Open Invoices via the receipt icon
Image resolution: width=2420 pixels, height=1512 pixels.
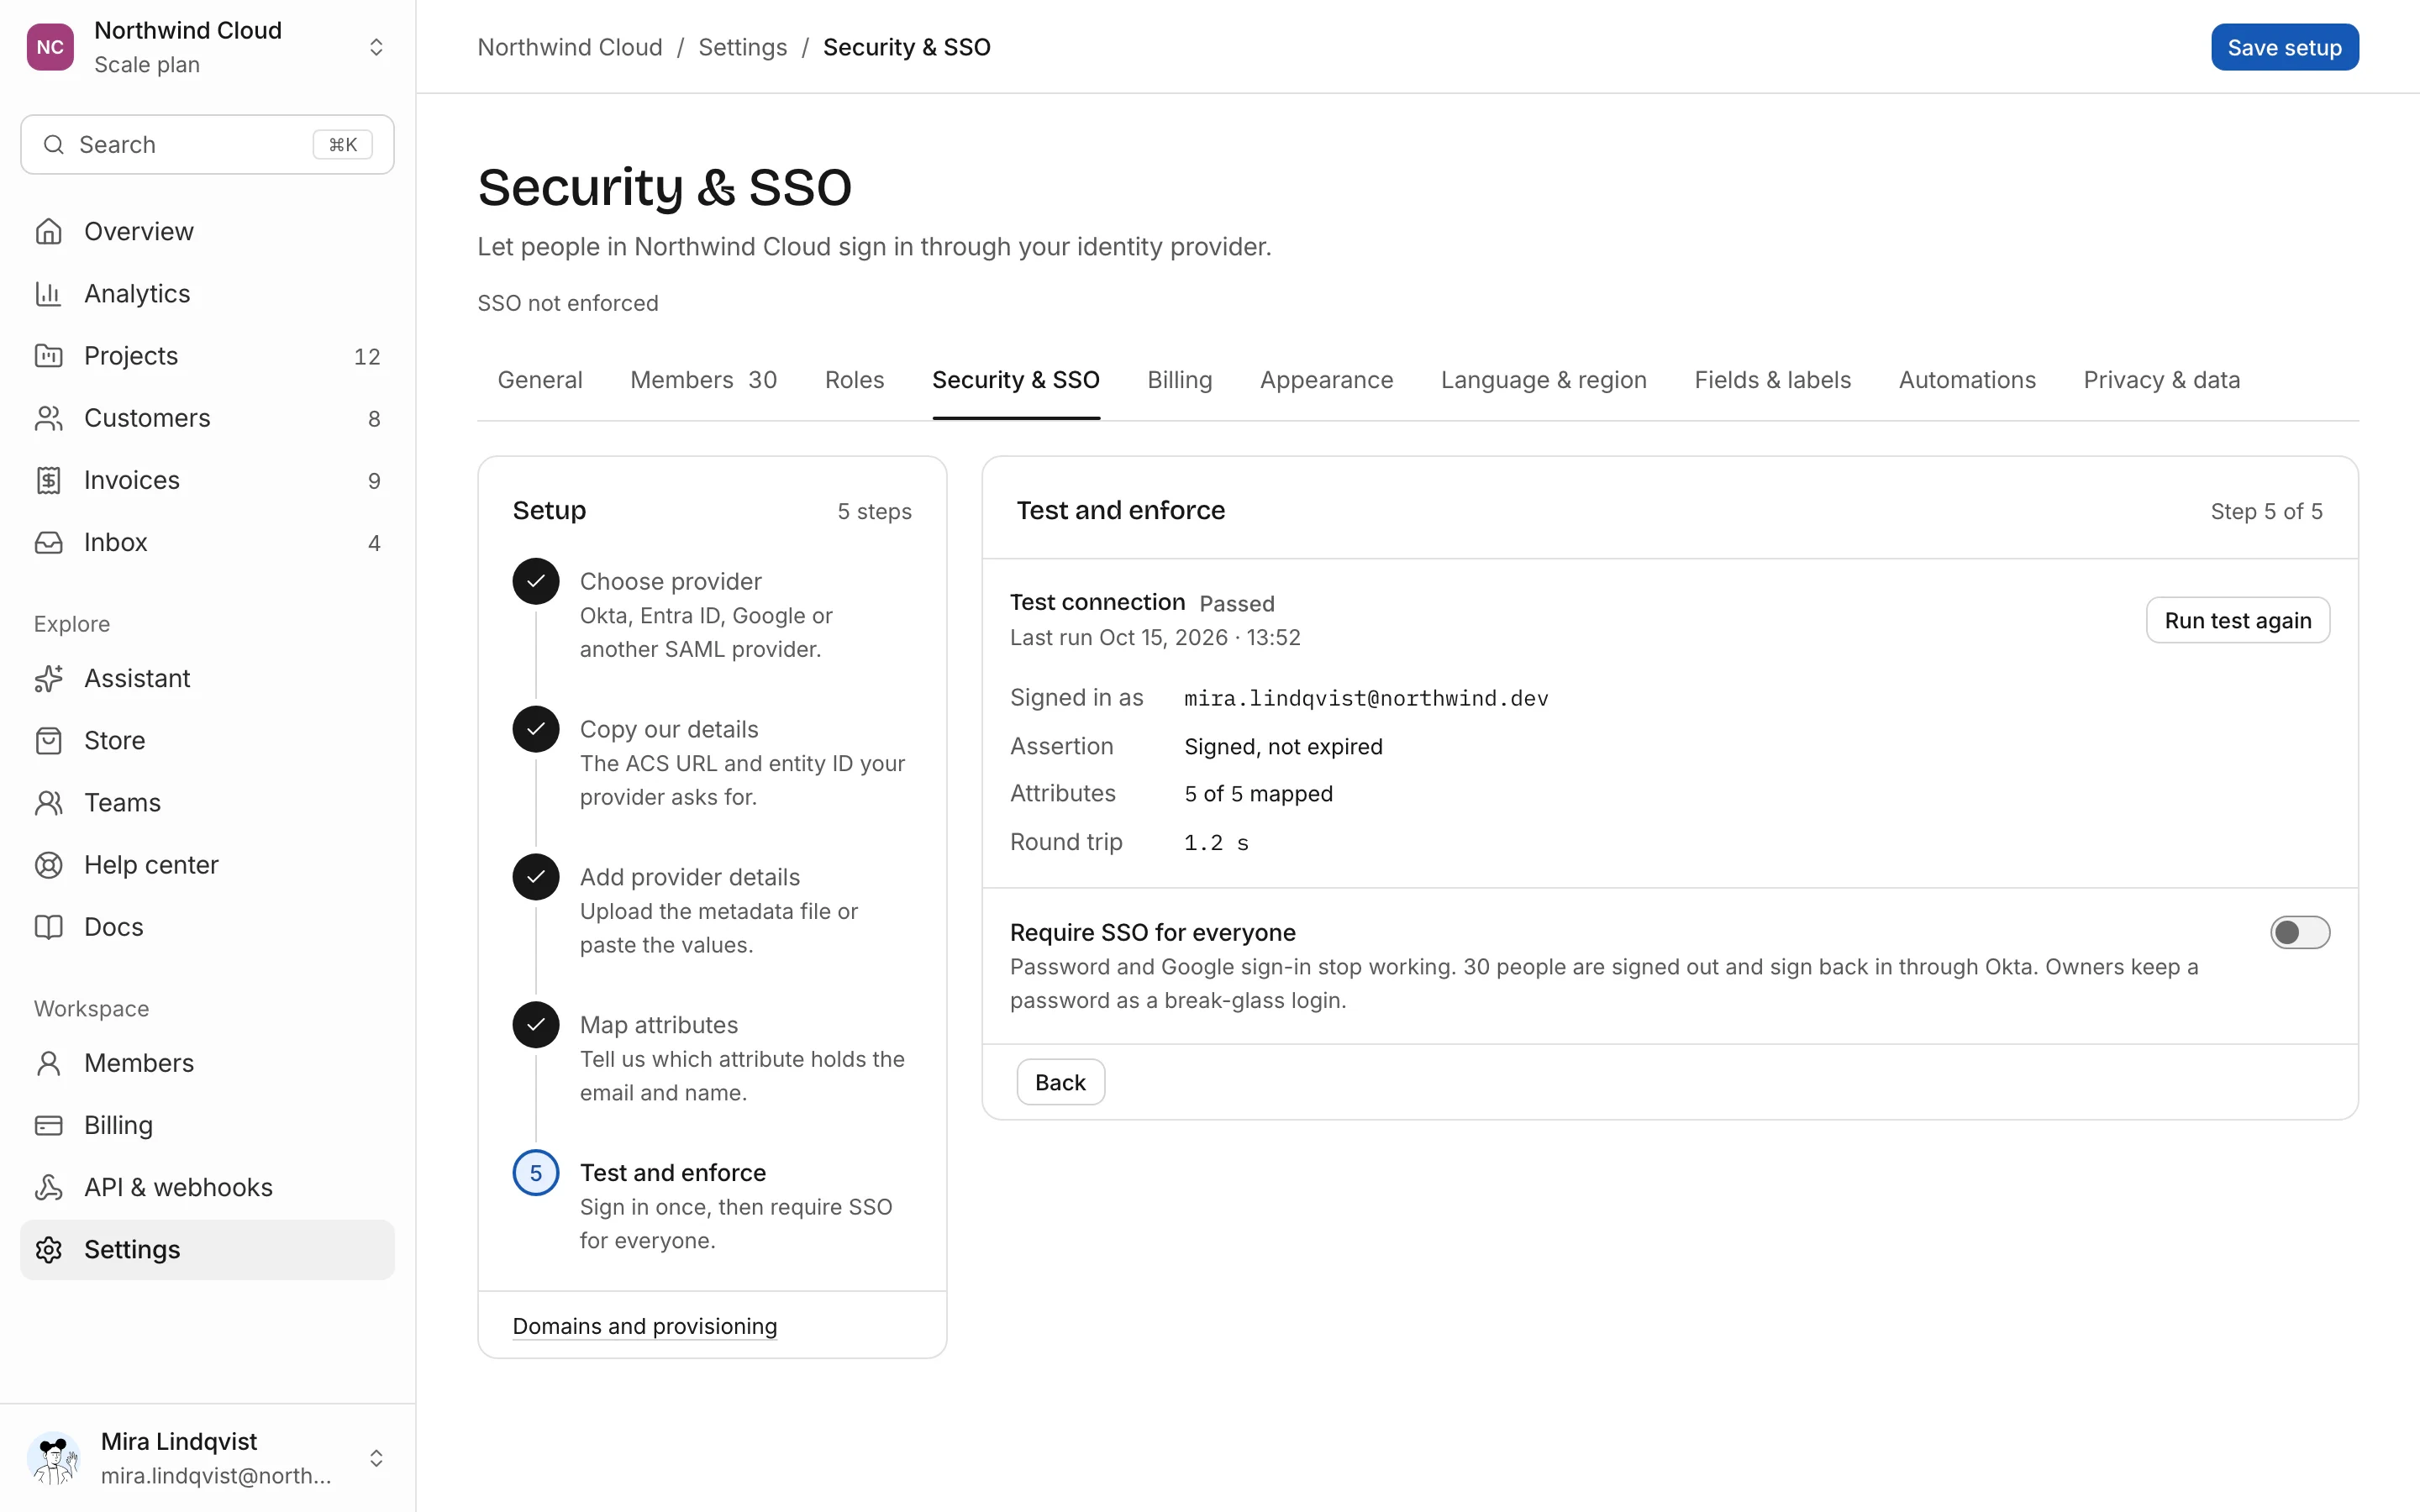(x=48, y=480)
